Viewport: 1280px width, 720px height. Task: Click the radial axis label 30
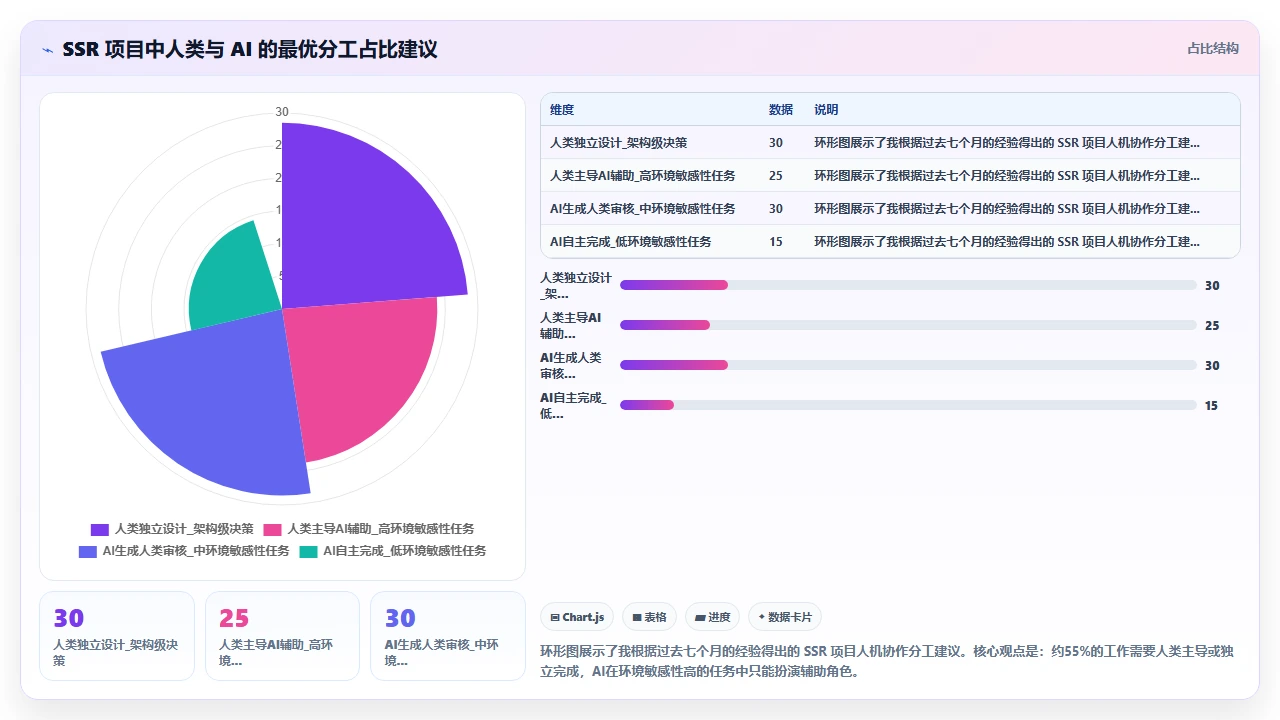click(282, 112)
